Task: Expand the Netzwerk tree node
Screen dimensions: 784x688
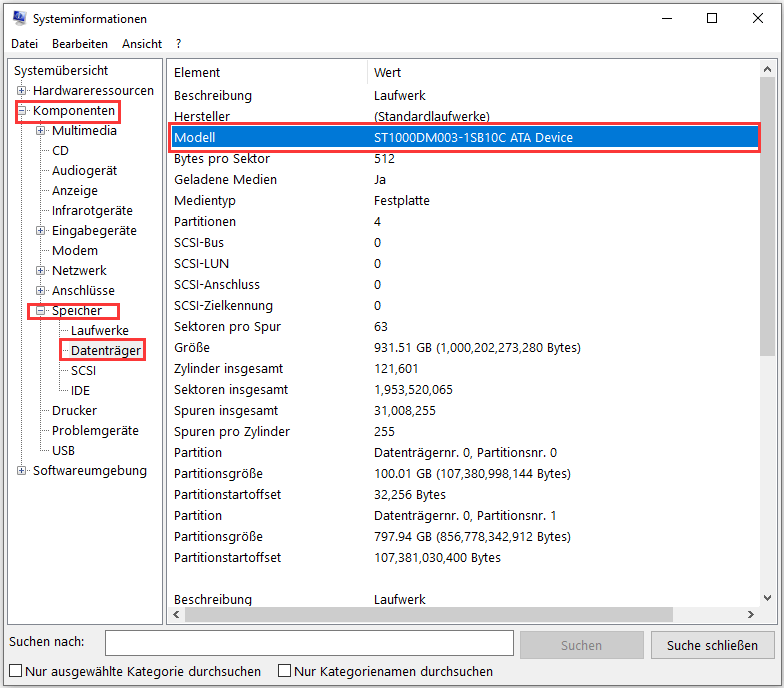Action: (x=41, y=271)
